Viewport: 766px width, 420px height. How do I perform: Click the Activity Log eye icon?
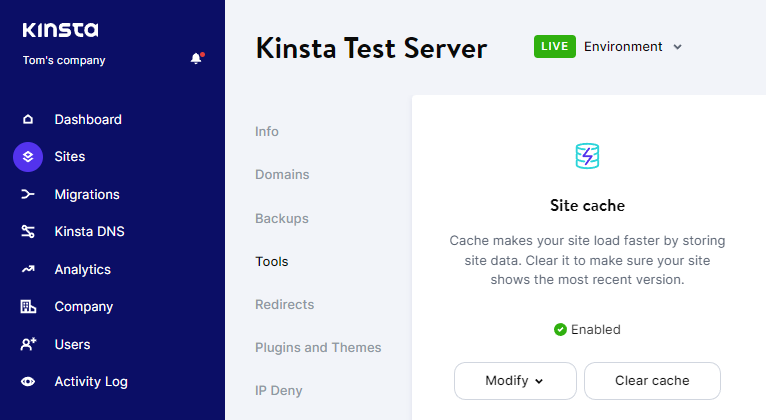(x=28, y=381)
